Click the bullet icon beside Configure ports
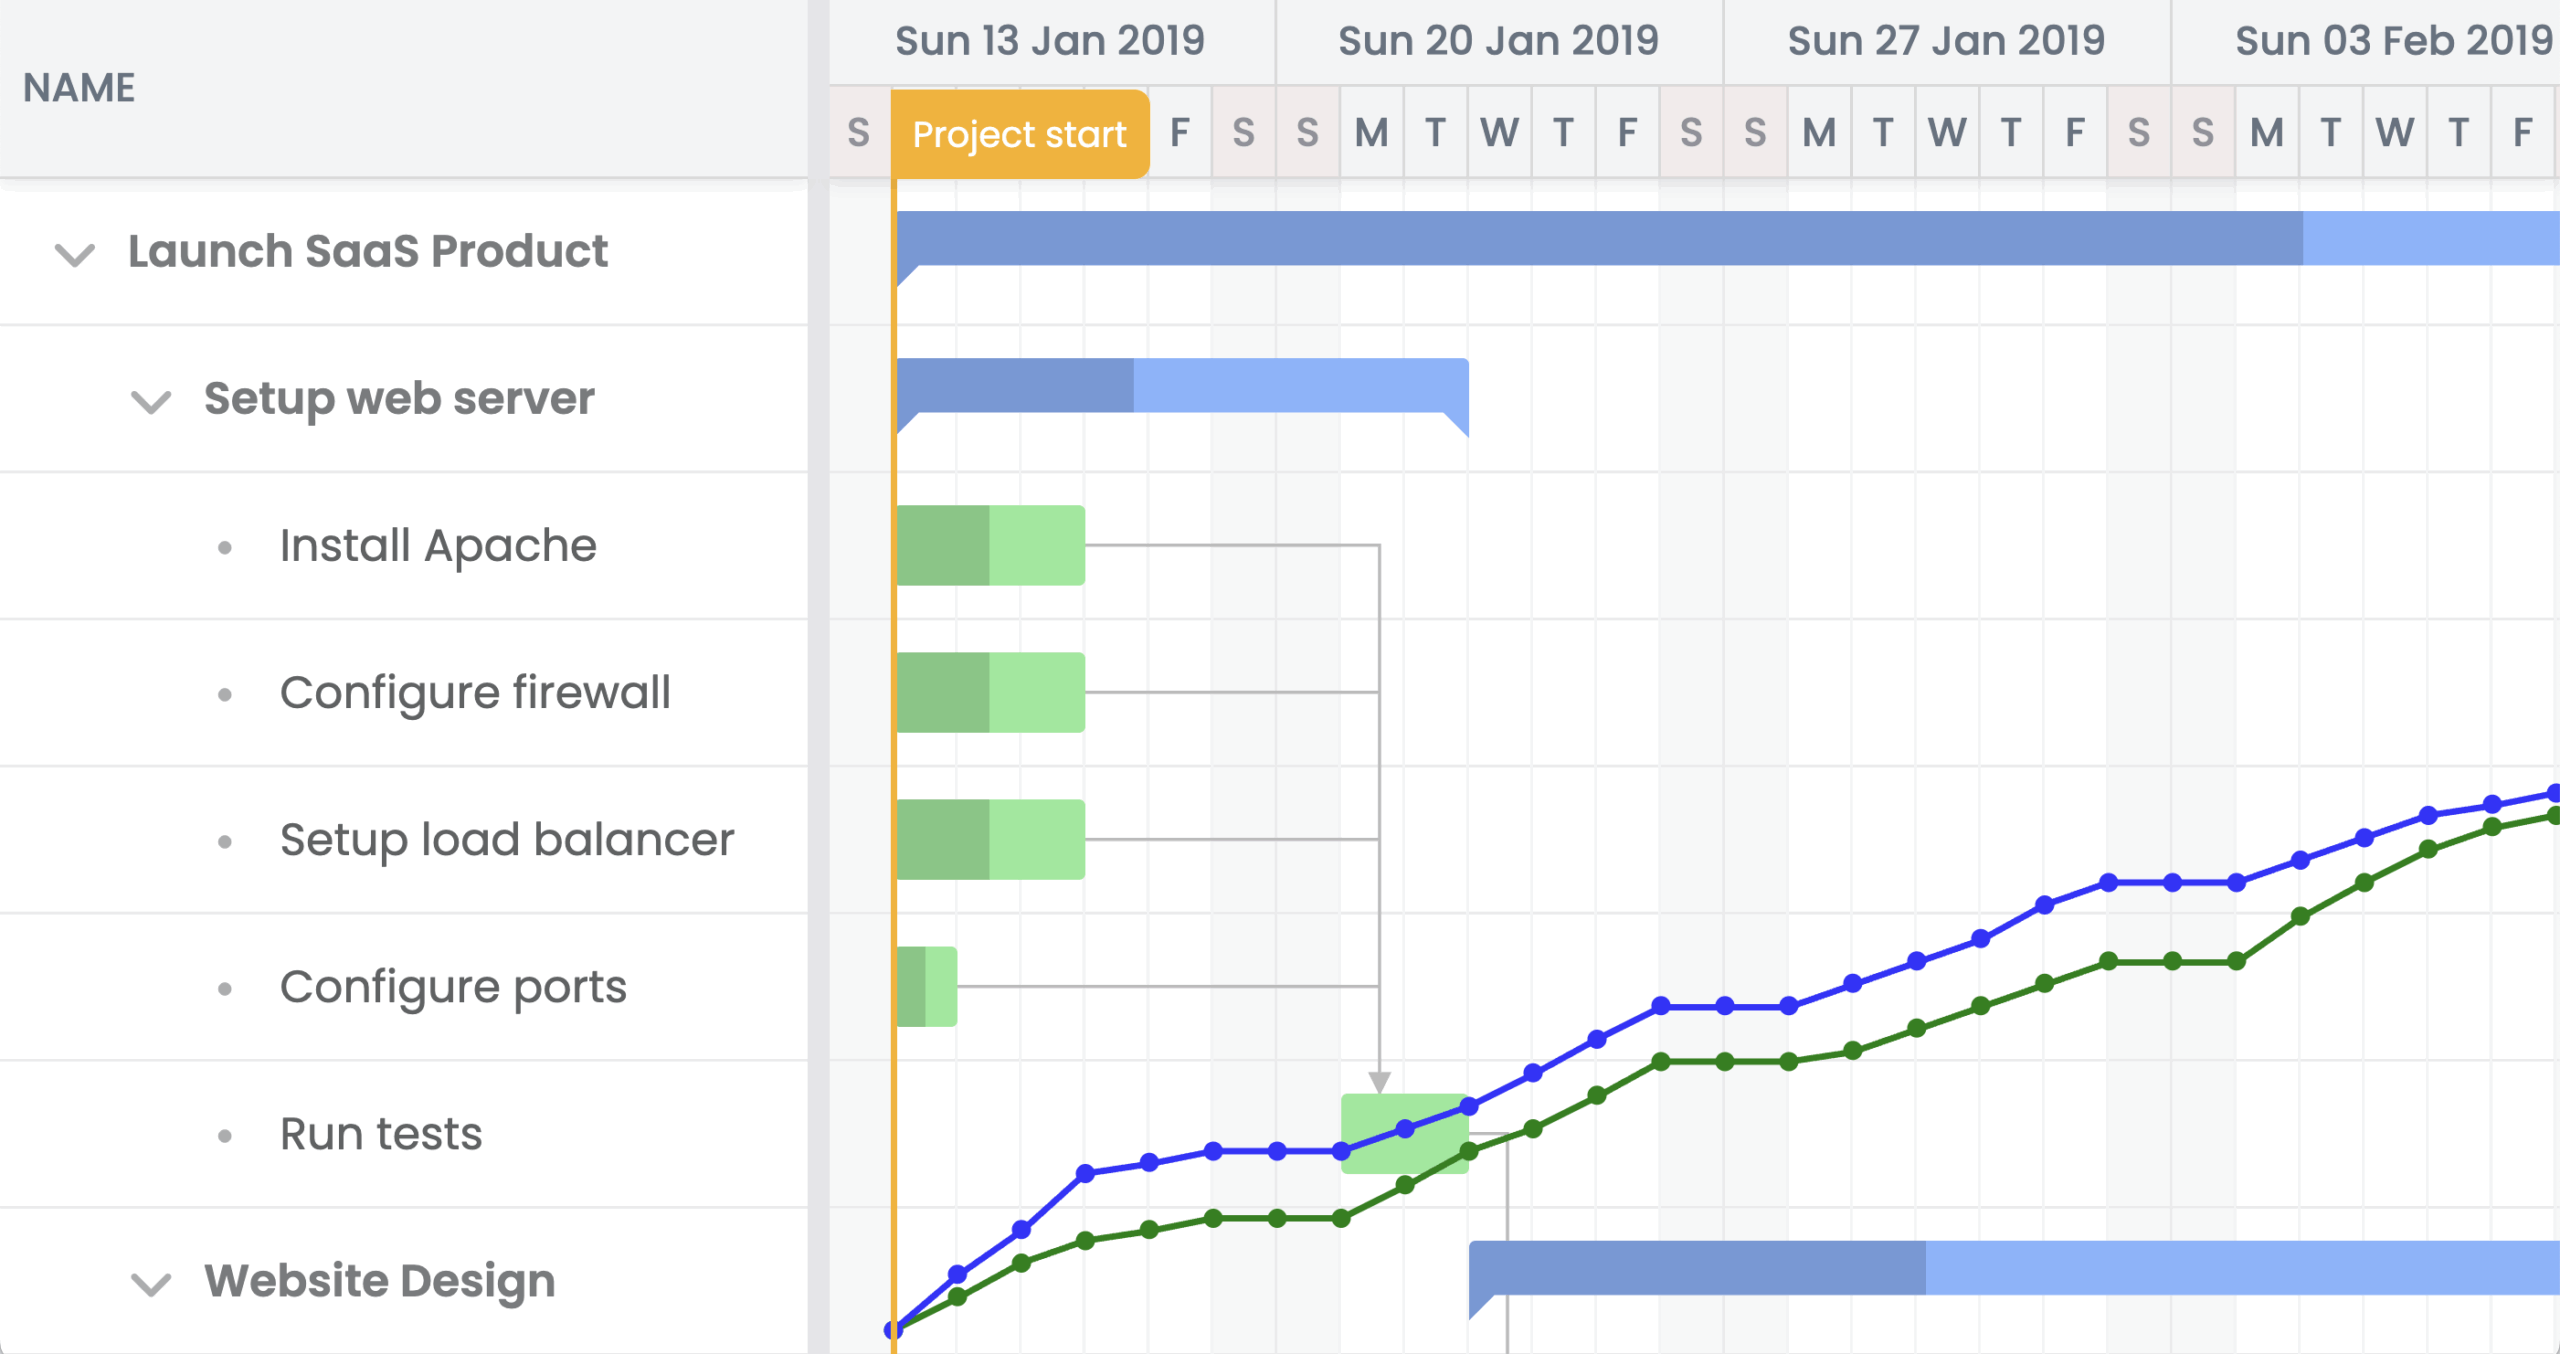Viewport: 2560px width, 1354px height. [x=225, y=986]
